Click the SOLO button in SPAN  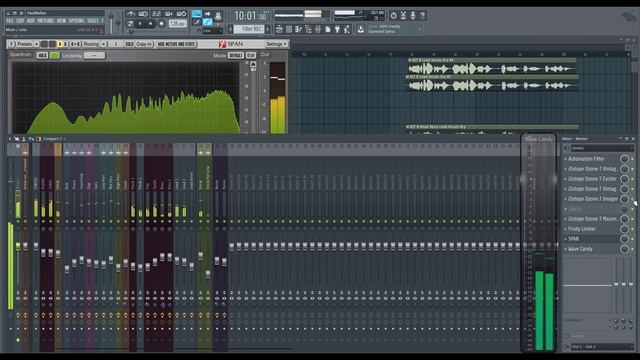(x=129, y=44)
